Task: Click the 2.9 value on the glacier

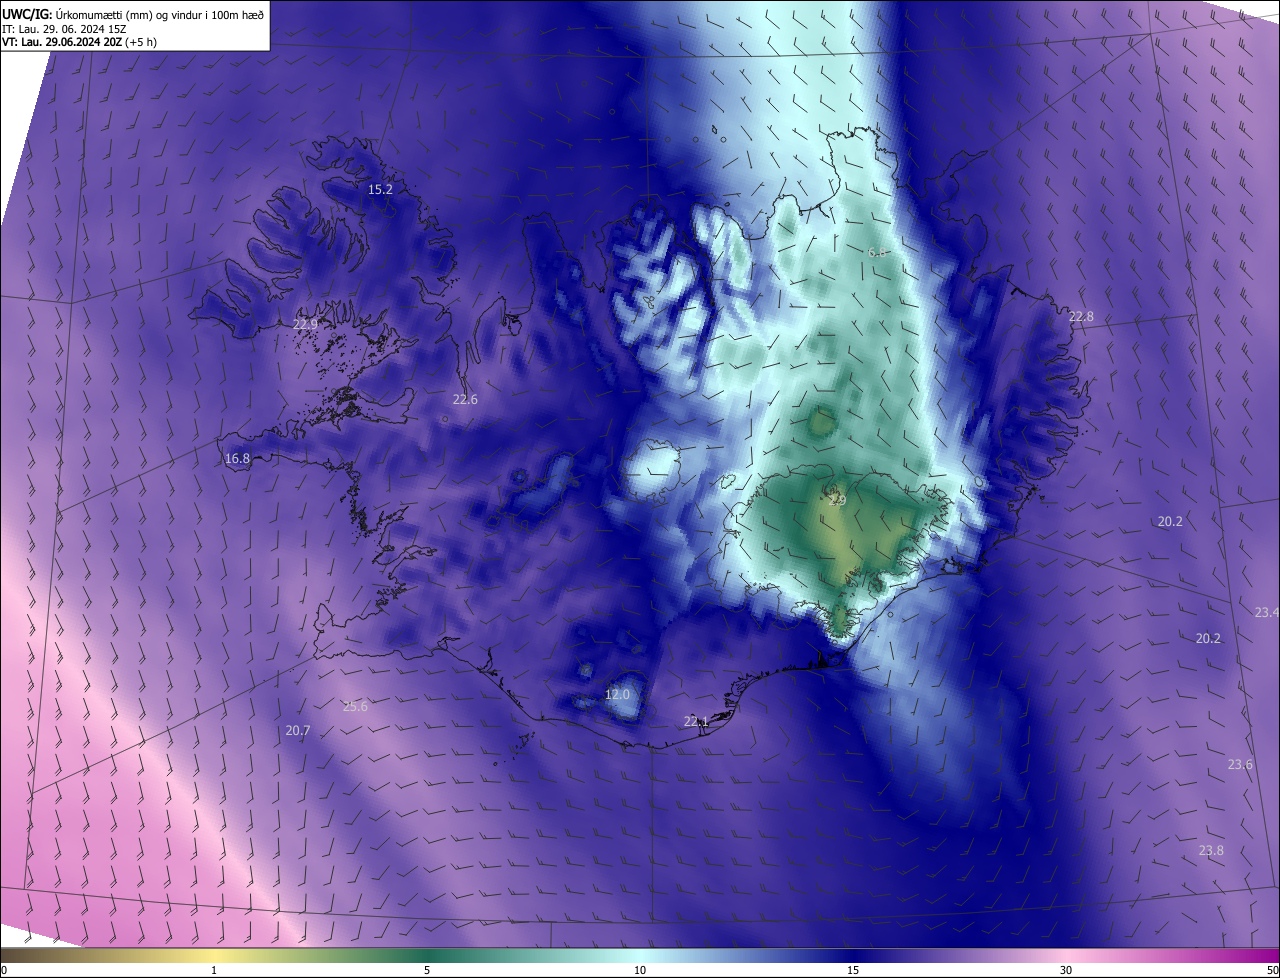Action: (837, 500)
